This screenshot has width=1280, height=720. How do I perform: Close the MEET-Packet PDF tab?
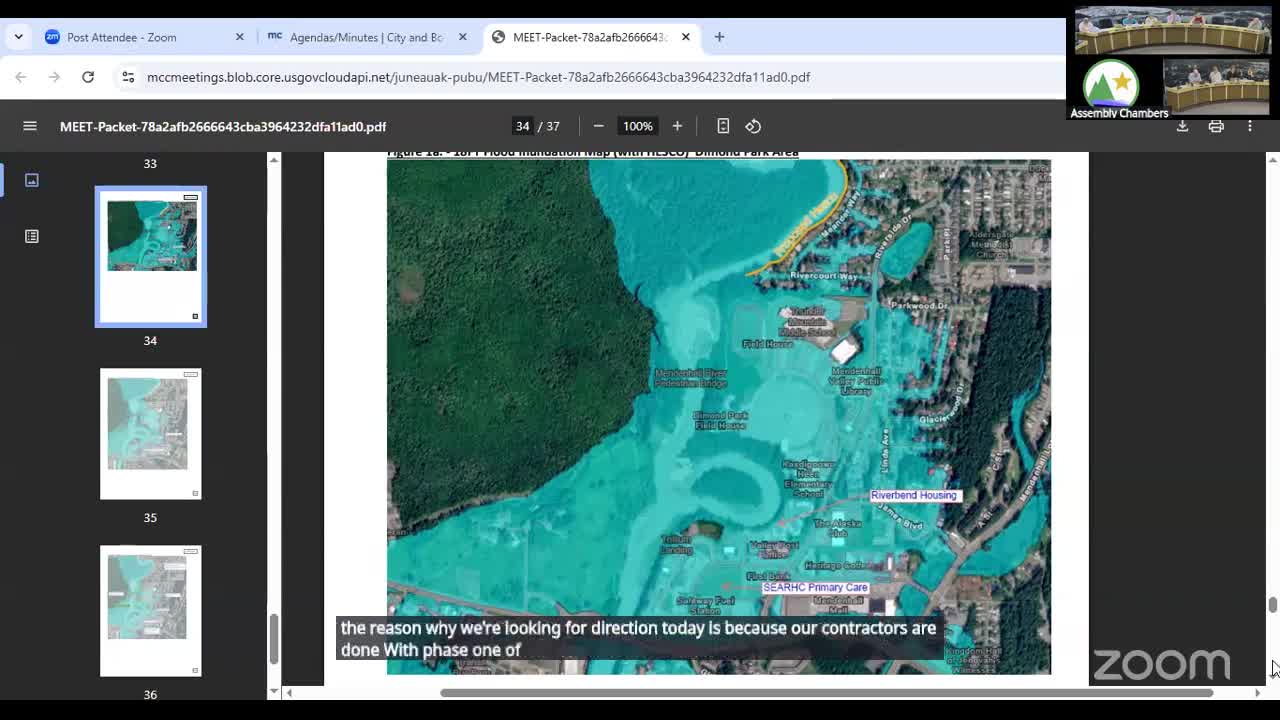(685, 37)
